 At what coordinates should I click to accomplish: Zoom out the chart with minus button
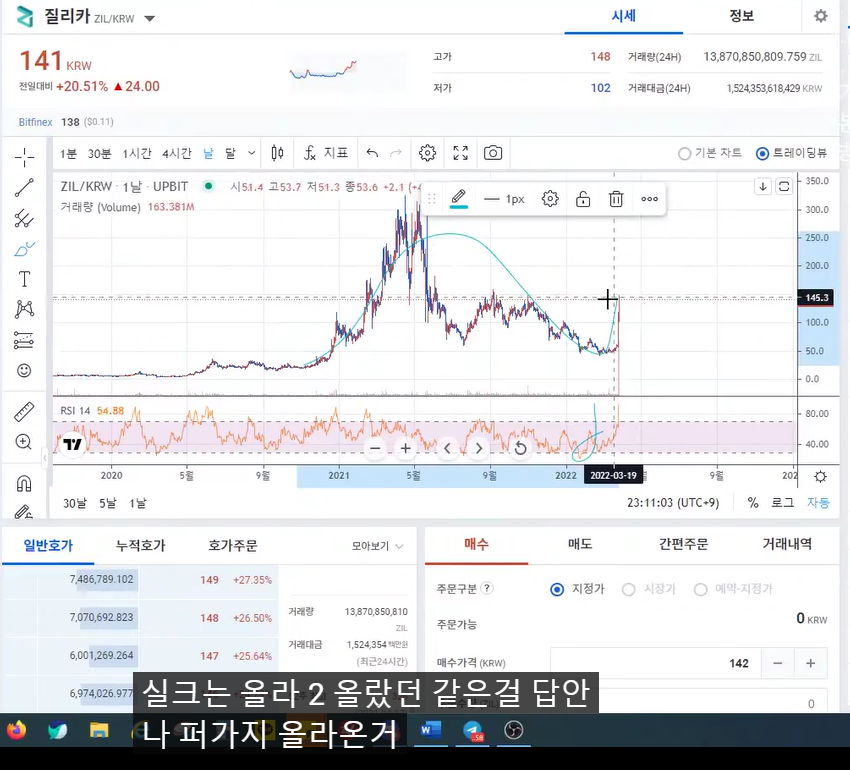(375, 448)
